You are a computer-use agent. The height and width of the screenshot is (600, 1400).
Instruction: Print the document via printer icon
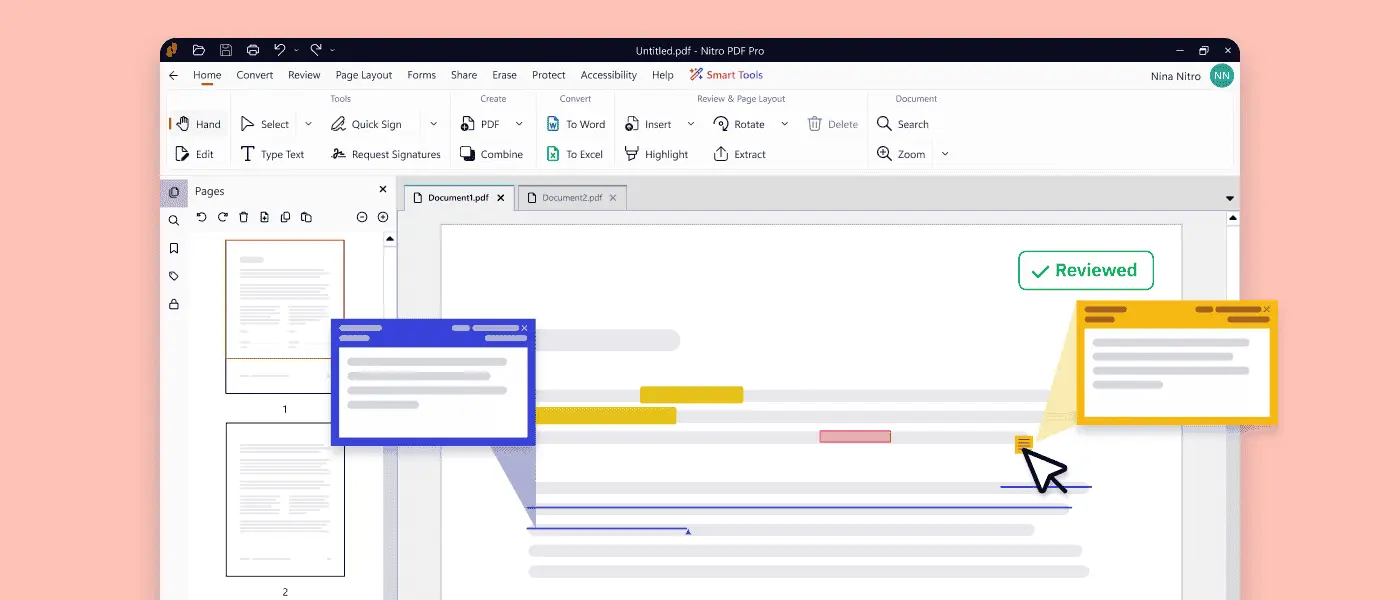coord(253,50)
